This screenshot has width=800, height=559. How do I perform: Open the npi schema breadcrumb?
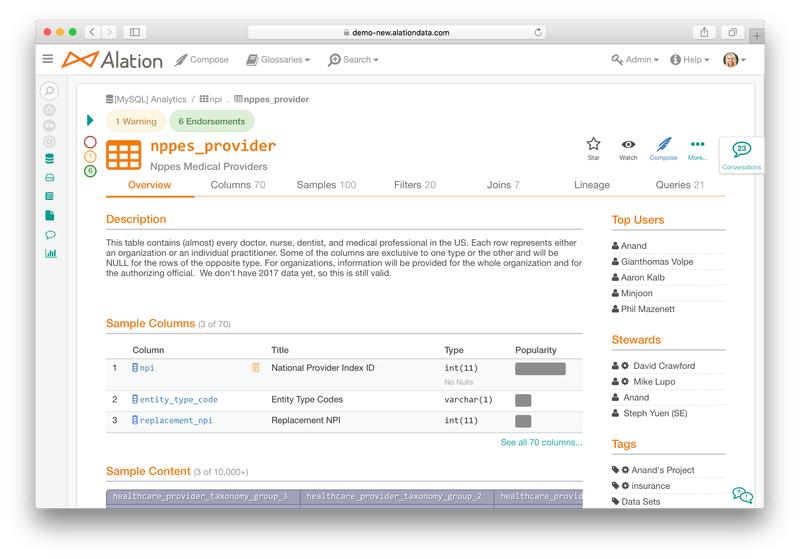(211, 99)
